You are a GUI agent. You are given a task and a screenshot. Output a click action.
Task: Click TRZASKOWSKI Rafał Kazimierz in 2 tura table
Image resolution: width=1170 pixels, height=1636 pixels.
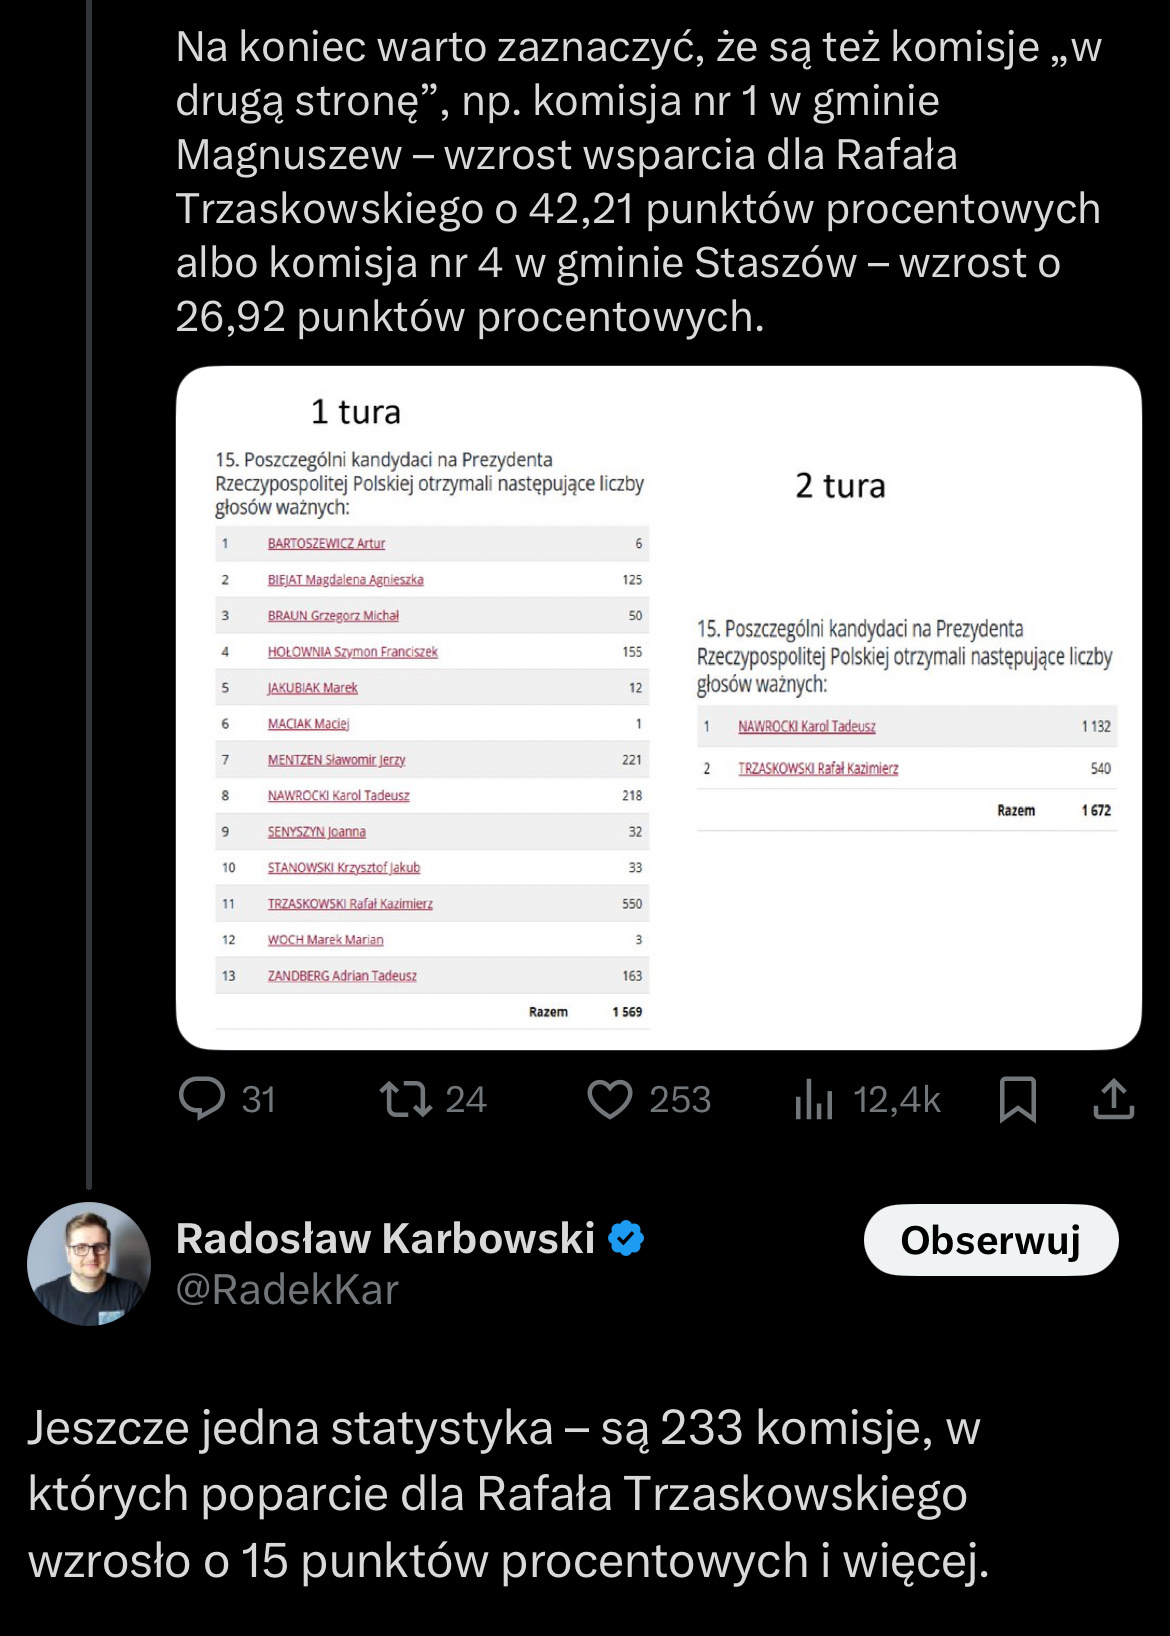tap(818, 769)
